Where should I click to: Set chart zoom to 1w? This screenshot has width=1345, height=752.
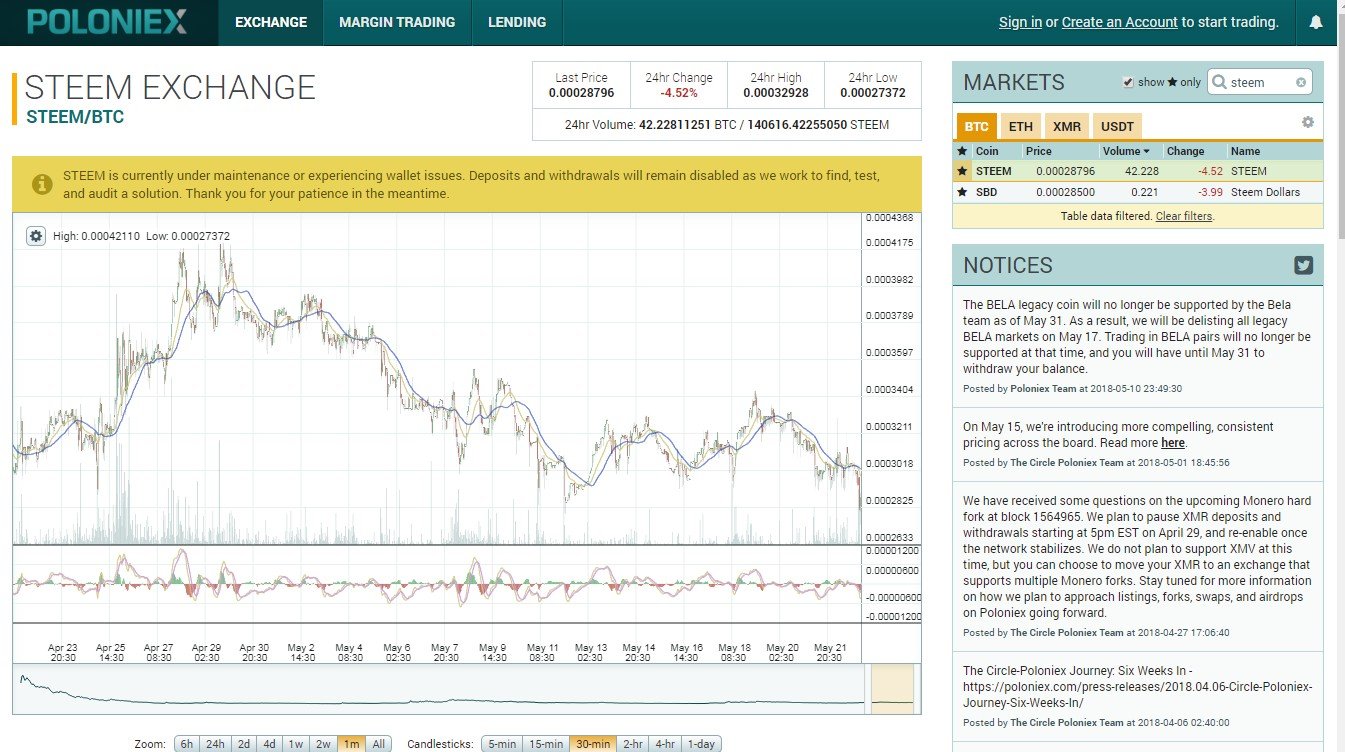click(296, 744)
